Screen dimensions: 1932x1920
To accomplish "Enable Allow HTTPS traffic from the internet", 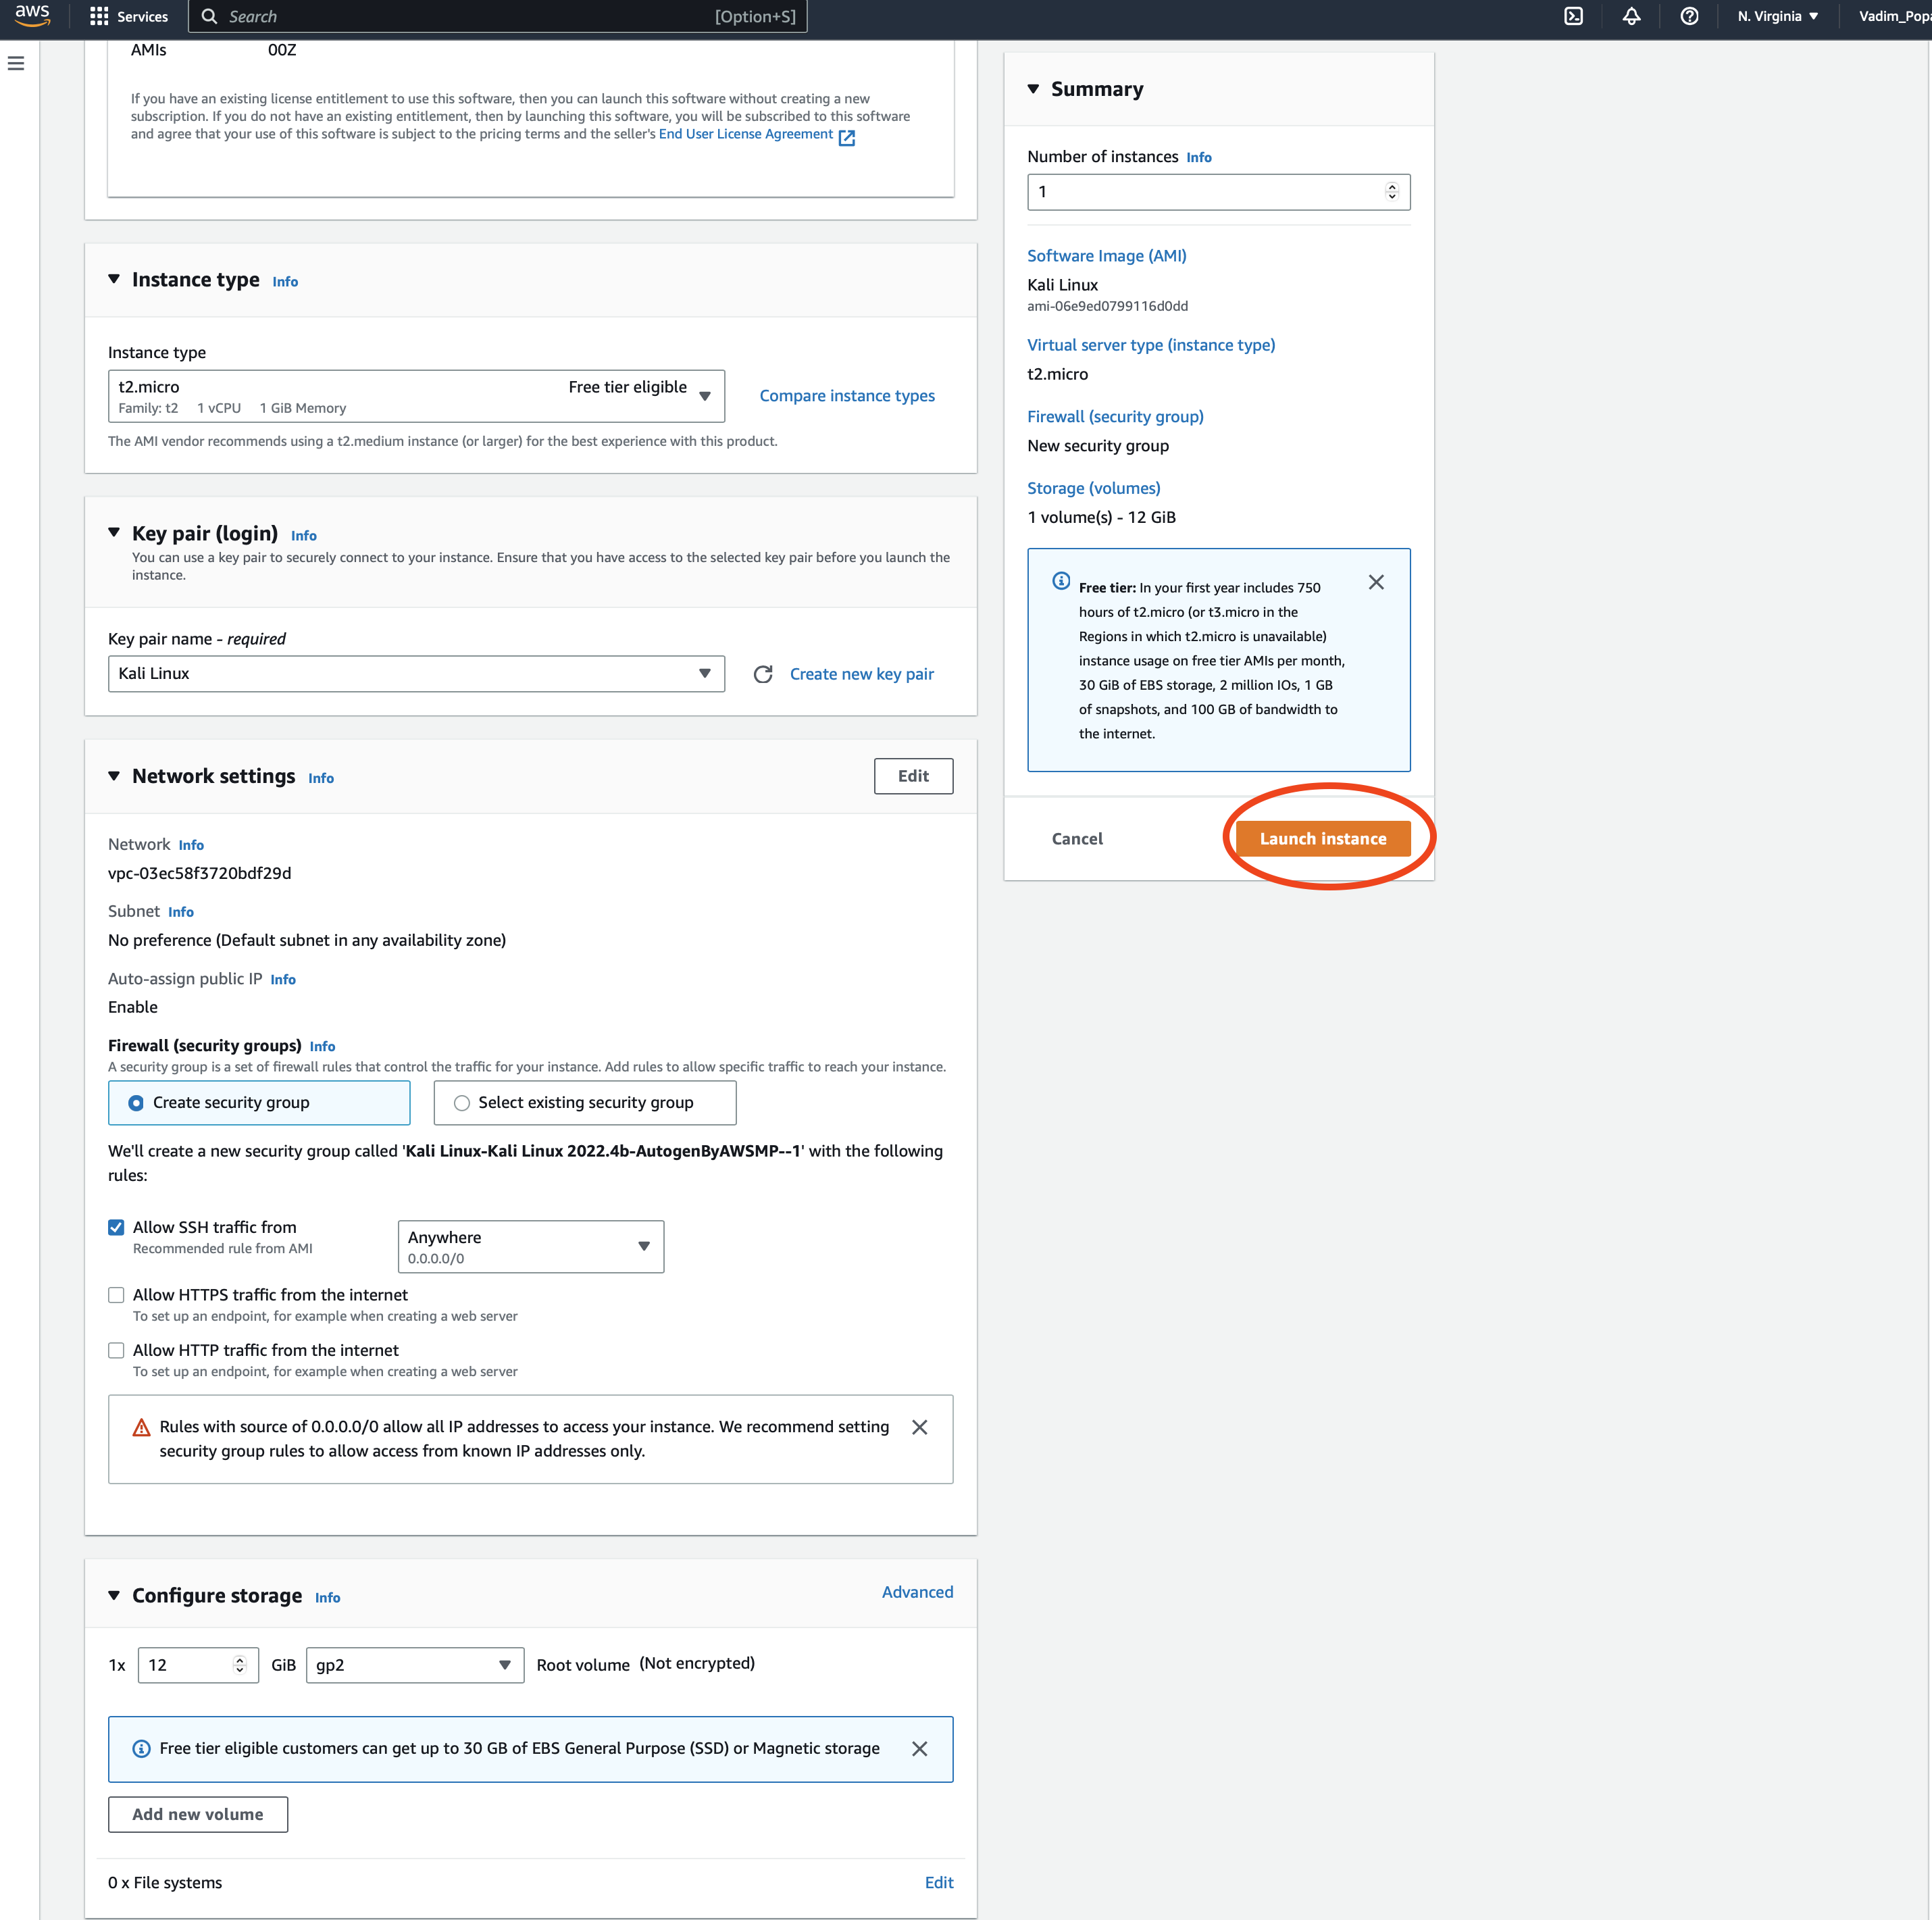I will (x=116, y=1294).
